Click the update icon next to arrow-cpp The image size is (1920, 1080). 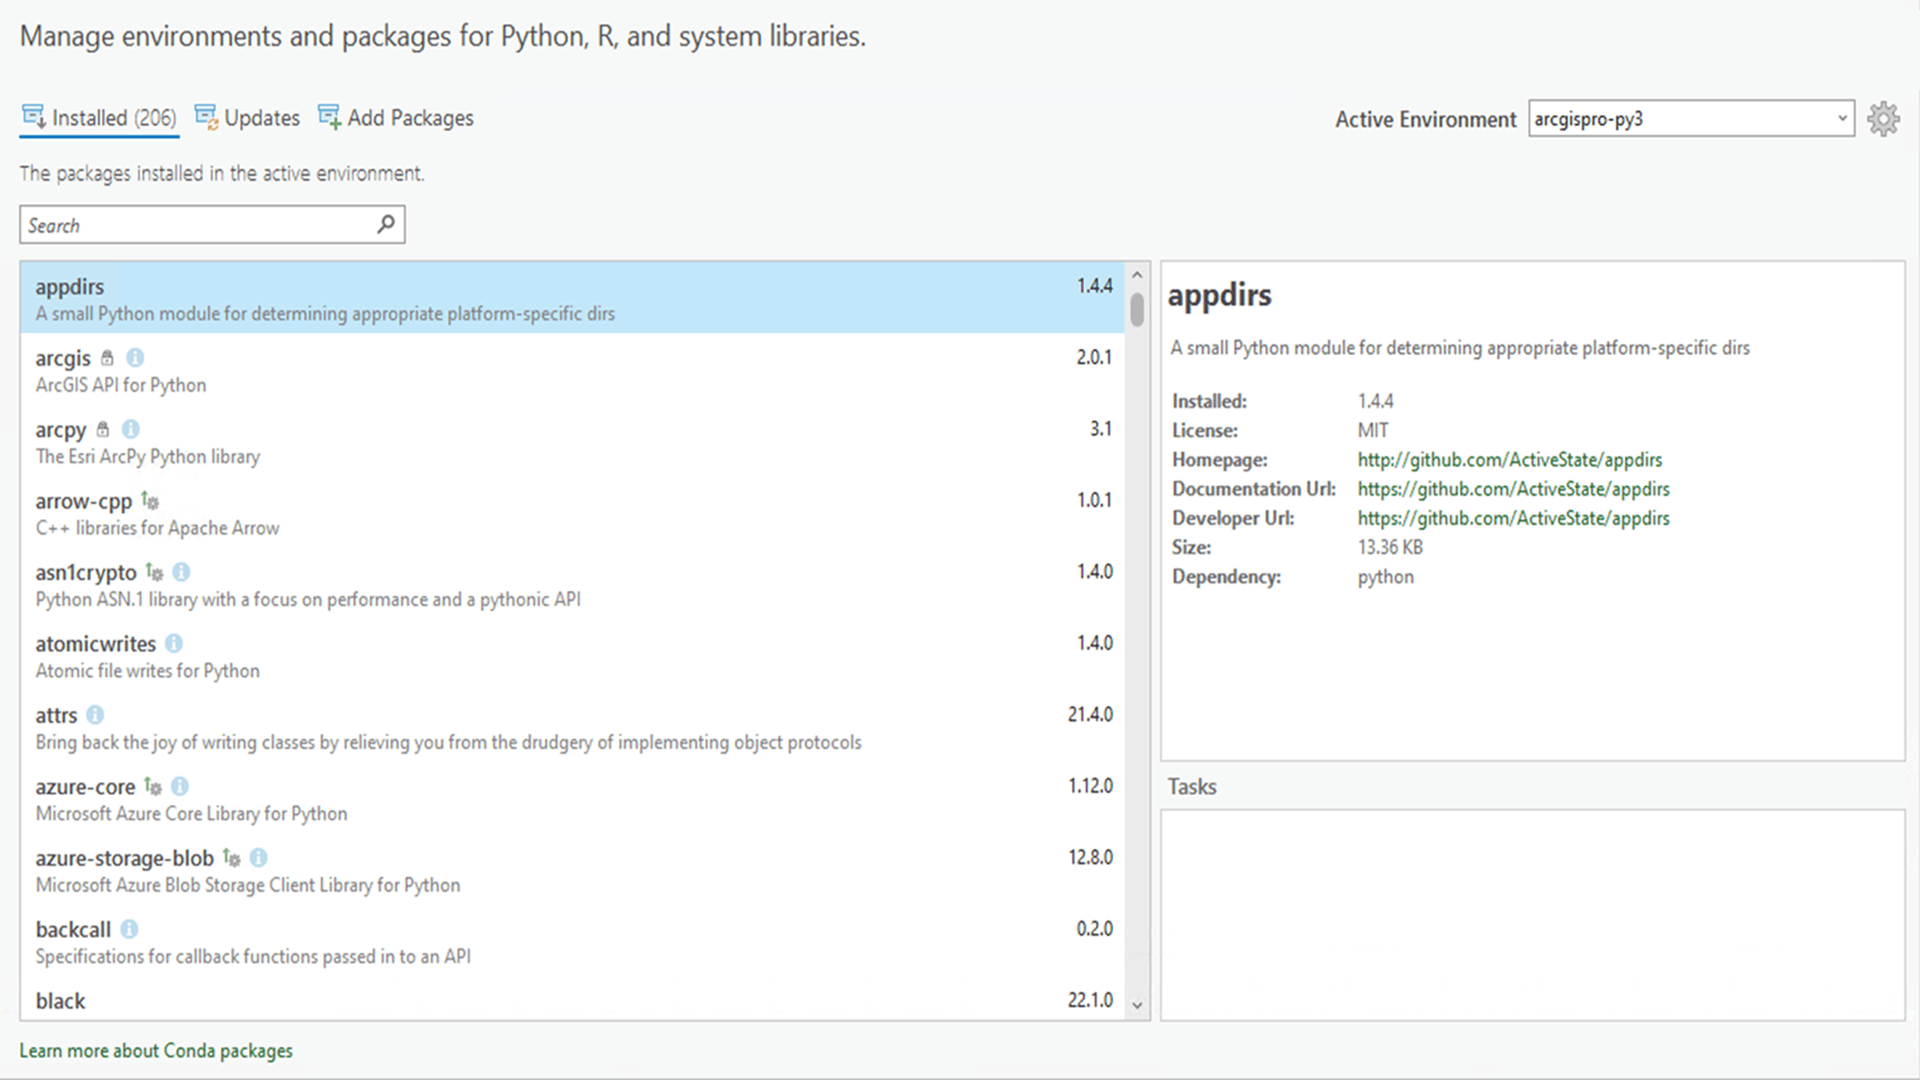(x=150, y=501)
